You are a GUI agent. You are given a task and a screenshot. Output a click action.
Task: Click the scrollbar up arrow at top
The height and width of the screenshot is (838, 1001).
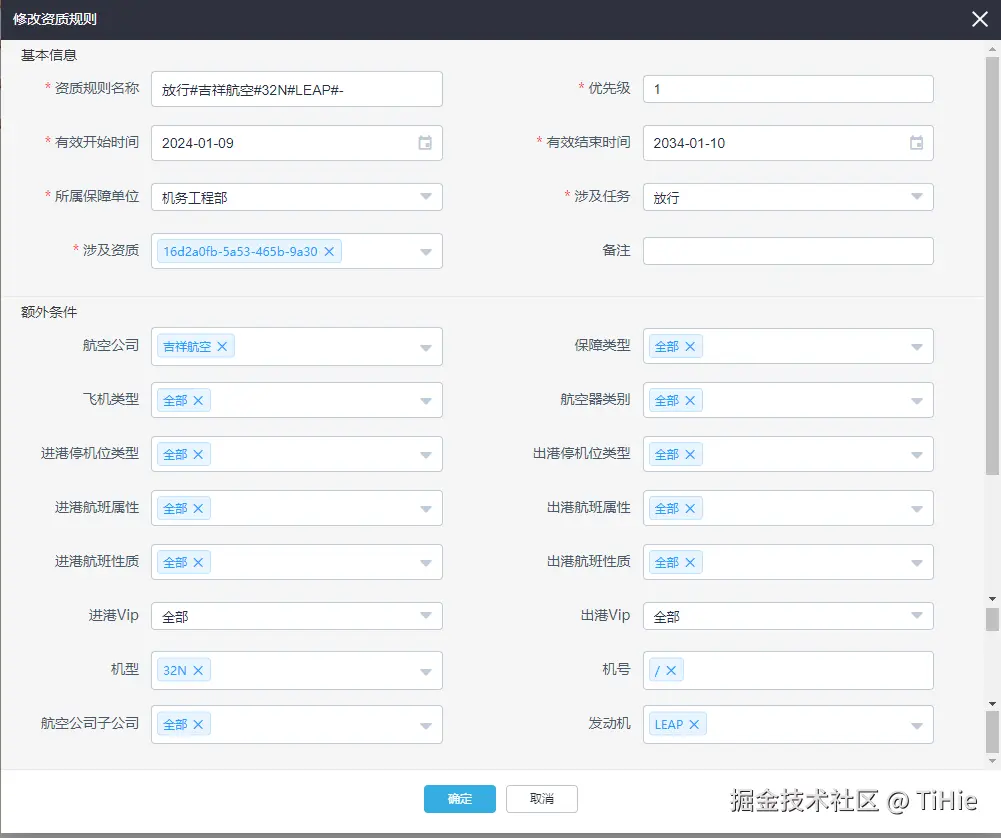pos(992,49)
